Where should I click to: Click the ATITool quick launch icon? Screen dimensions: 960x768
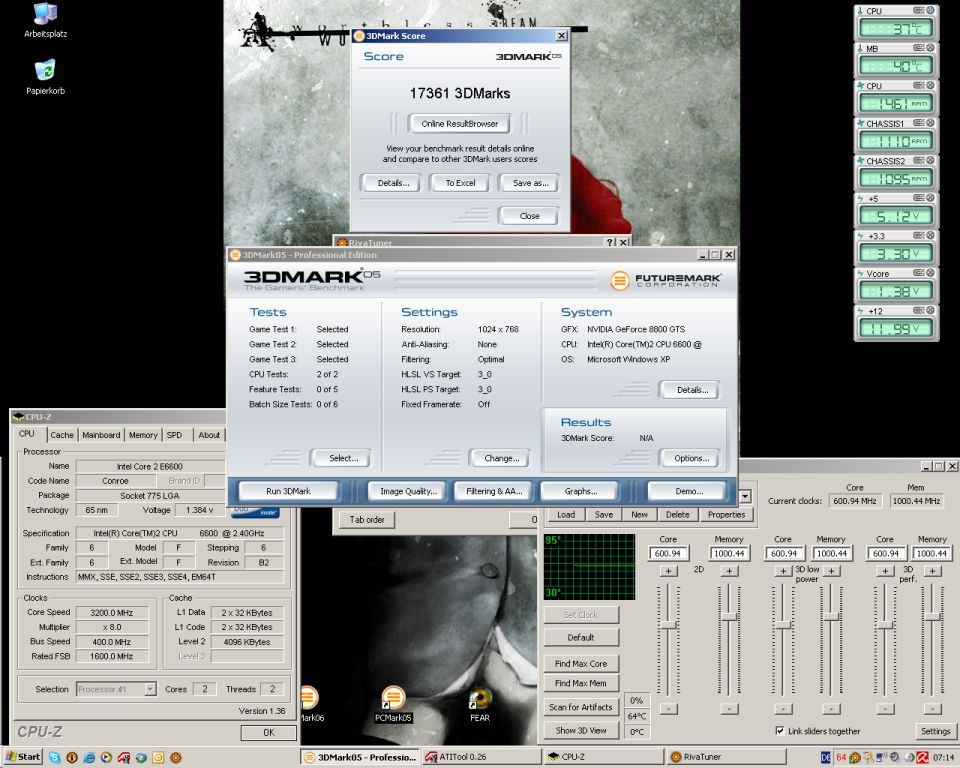(123, 757)
